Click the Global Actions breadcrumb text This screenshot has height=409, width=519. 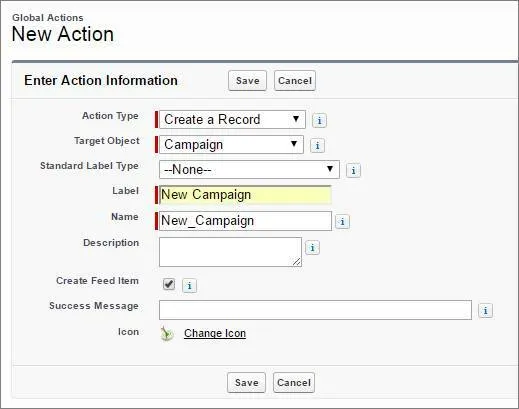click(48, 18)
